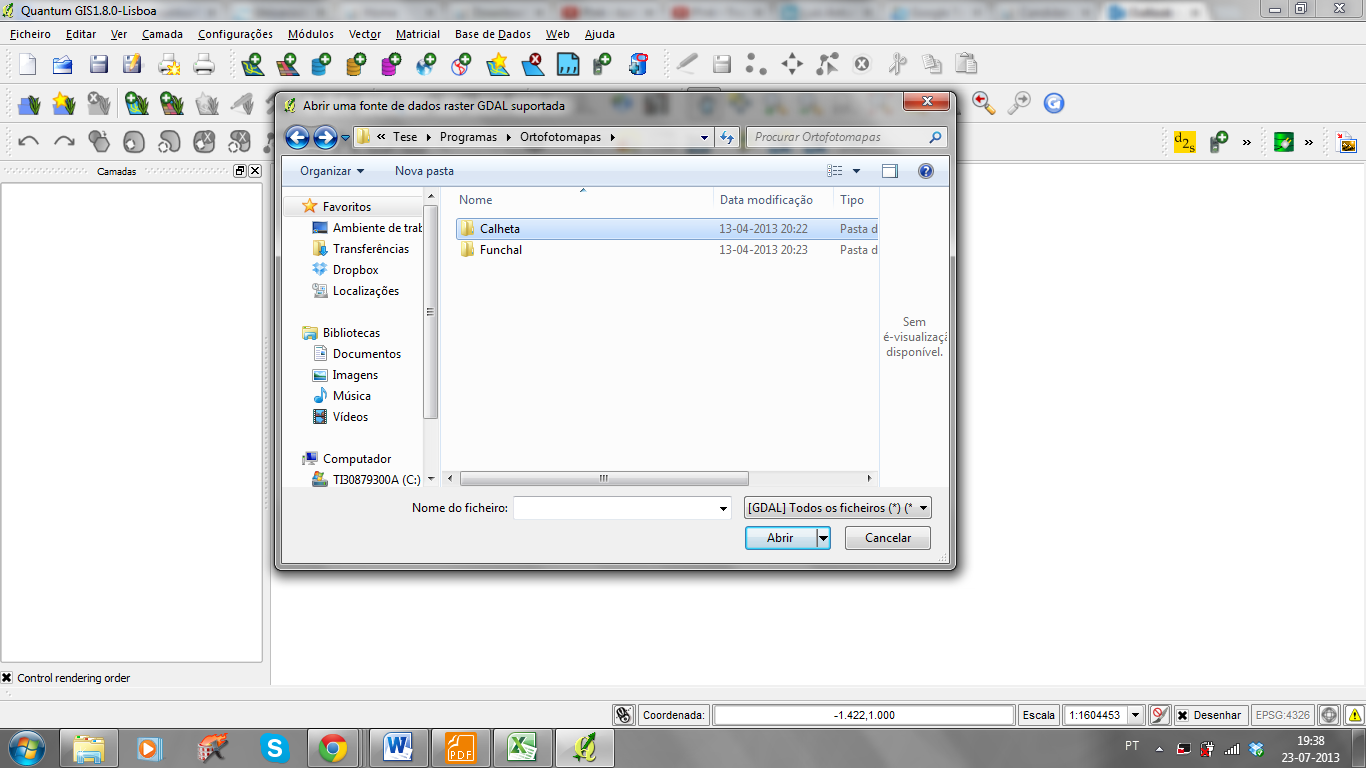Click the Nova pasta button
This screenshot has width=1366, height=768.
(x=424, y=171)
